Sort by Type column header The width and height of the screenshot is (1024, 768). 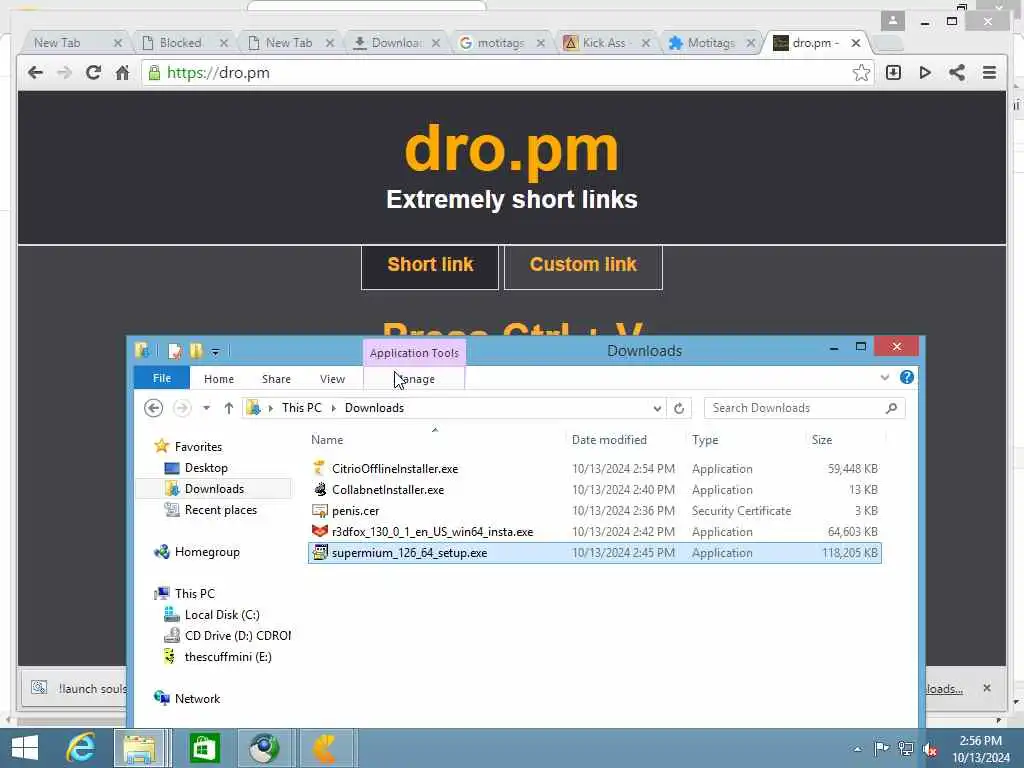pyautogui.click(x=705, y=440)
